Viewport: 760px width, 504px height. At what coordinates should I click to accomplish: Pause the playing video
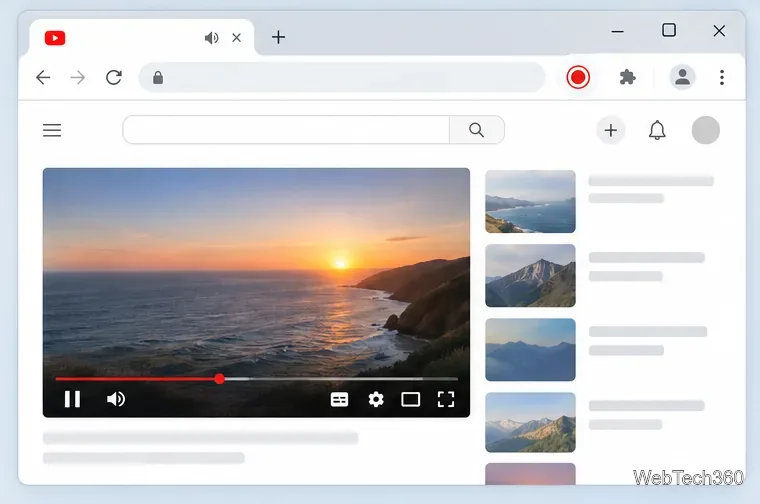(x=72, y=399)
